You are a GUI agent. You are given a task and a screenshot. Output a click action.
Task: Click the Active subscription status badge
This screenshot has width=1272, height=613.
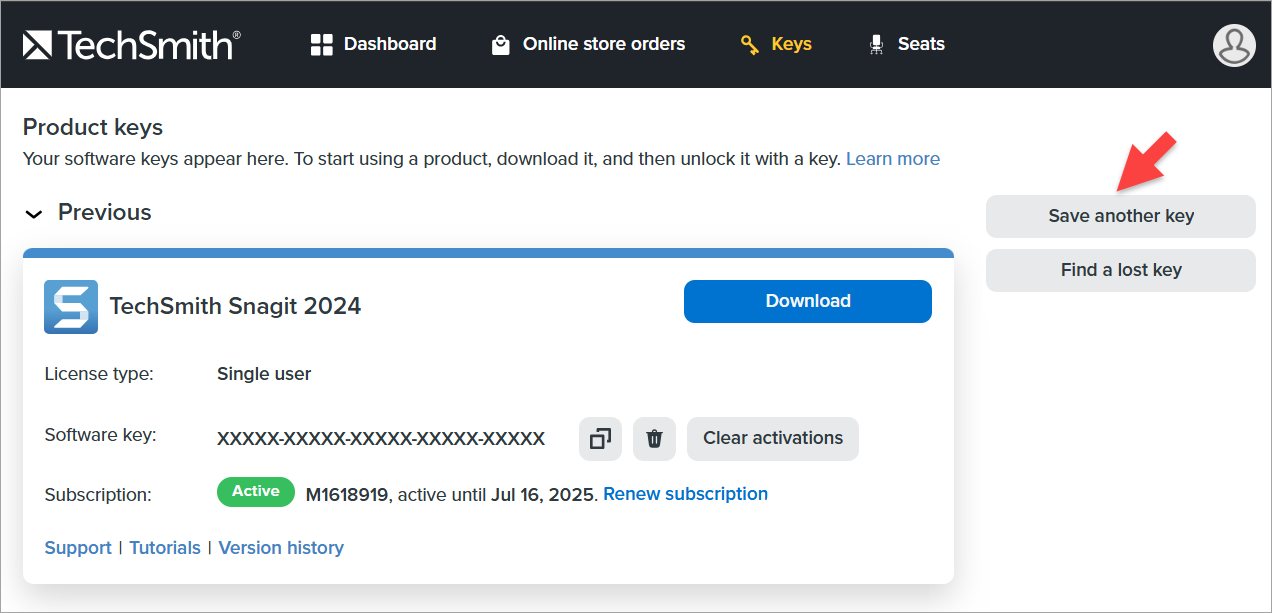255,491
